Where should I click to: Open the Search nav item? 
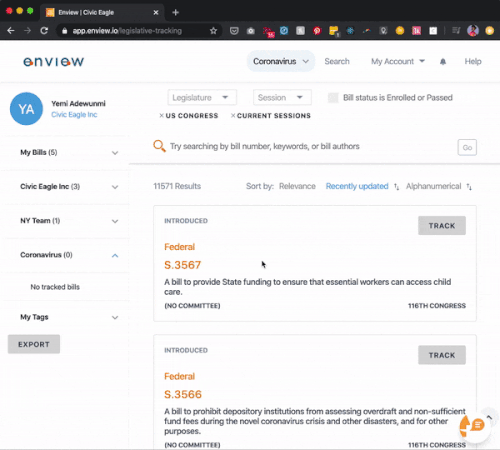tap(337, 61)
